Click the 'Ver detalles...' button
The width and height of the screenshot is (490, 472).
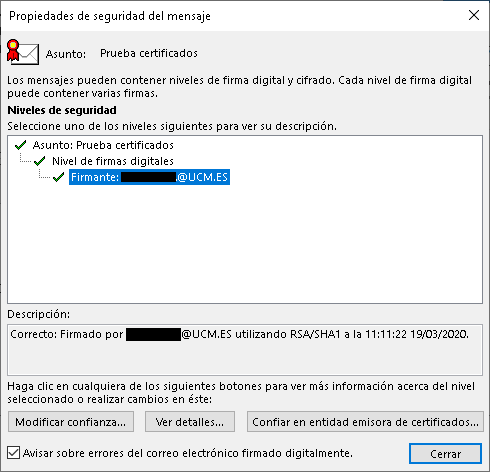190,422
